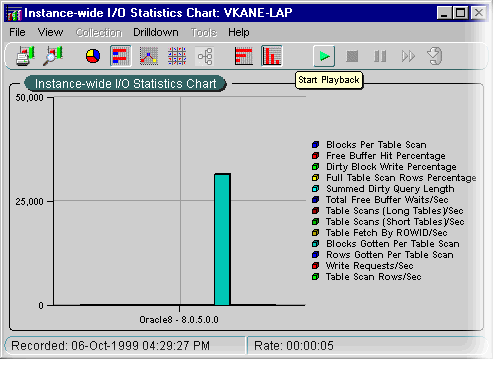The width and height of the screenshot is (498, 375).
Task: Click Free Buffer Hit Percentage red swatch
Action: 315,156
